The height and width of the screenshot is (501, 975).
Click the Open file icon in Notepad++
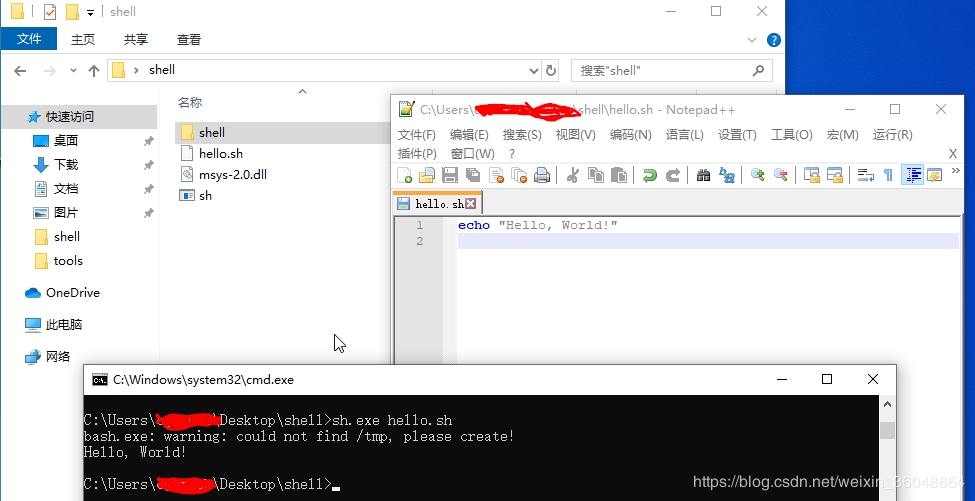point(427,175)
